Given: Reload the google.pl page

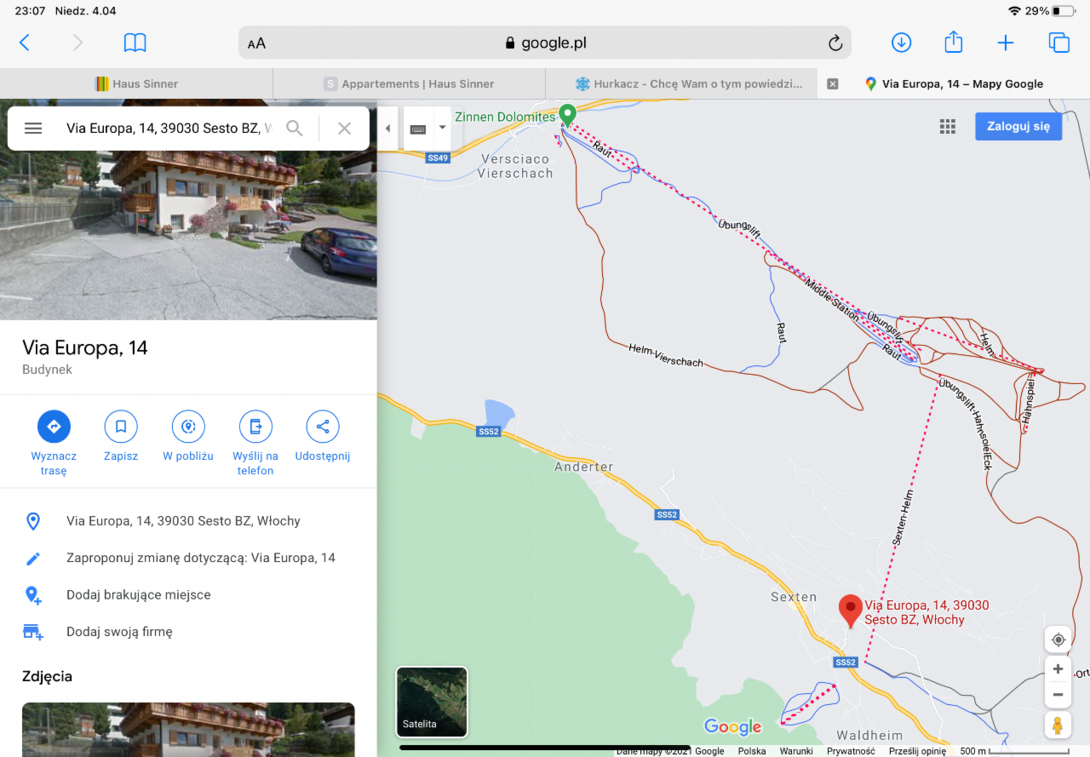Looking at the screenshot, I should pos(835,43).
